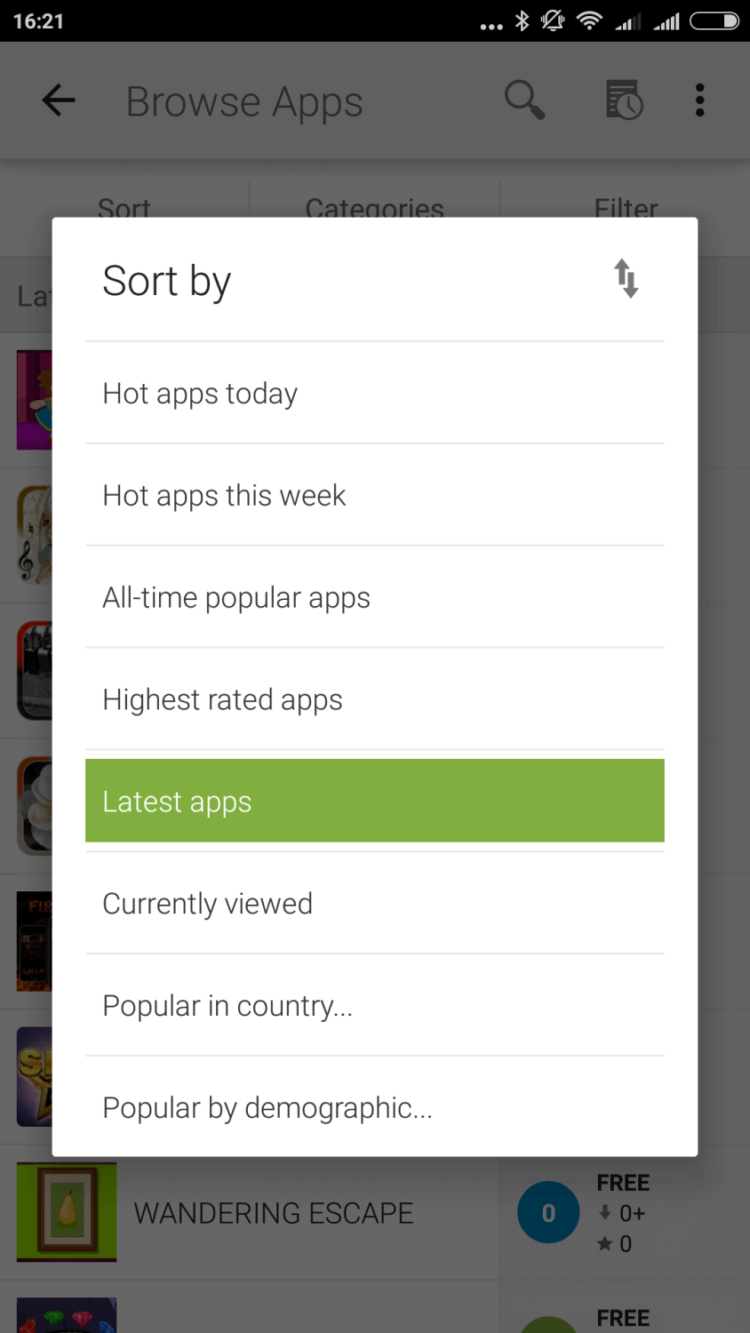This screenshot has height=1333, width=750.
Task: Select highlighted Latest apps option
Action: (x=374, y=801)
